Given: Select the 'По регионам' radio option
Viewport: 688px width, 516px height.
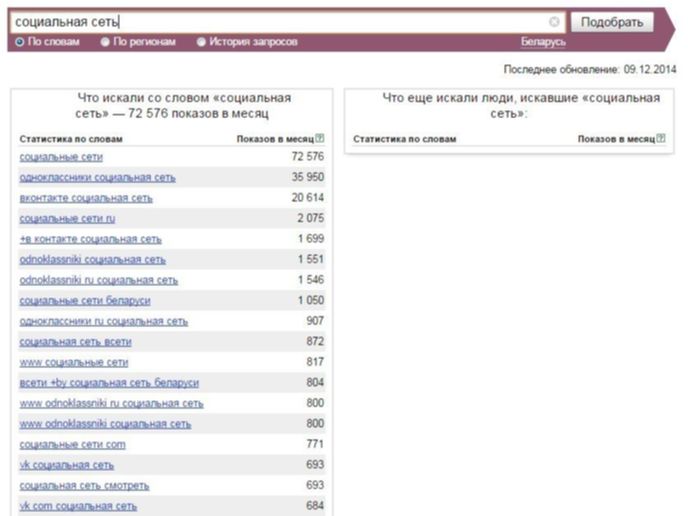Looking at the screenshot, I should (105, 42).
